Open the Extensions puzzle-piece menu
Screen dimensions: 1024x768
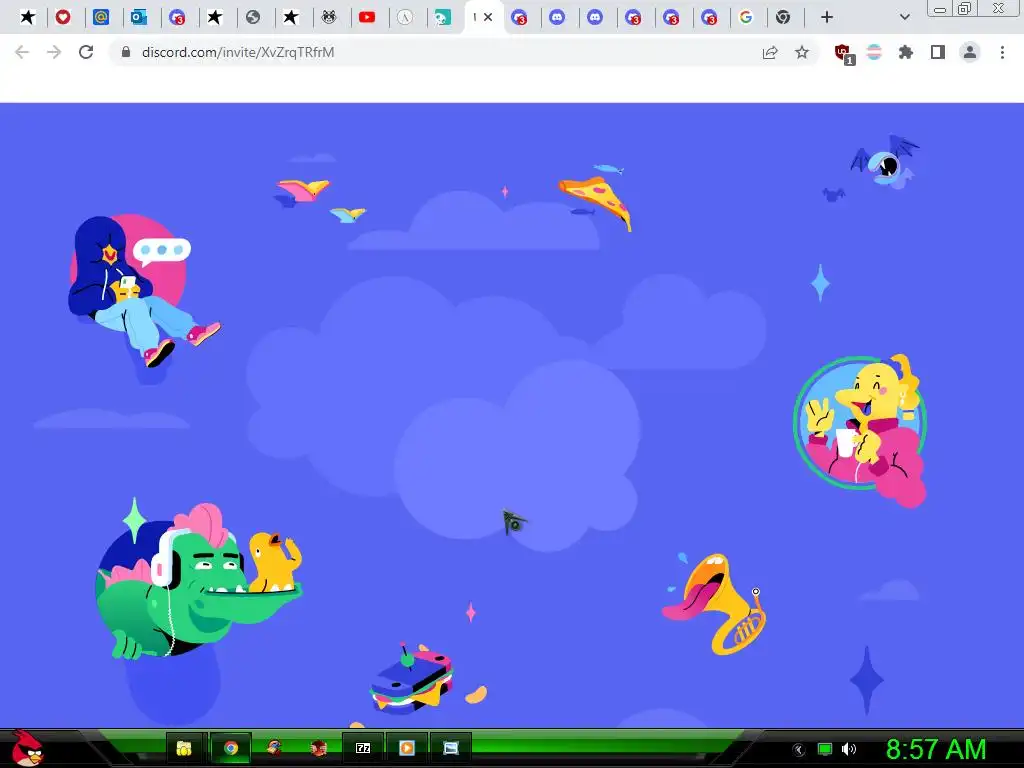tap(906, 52)
